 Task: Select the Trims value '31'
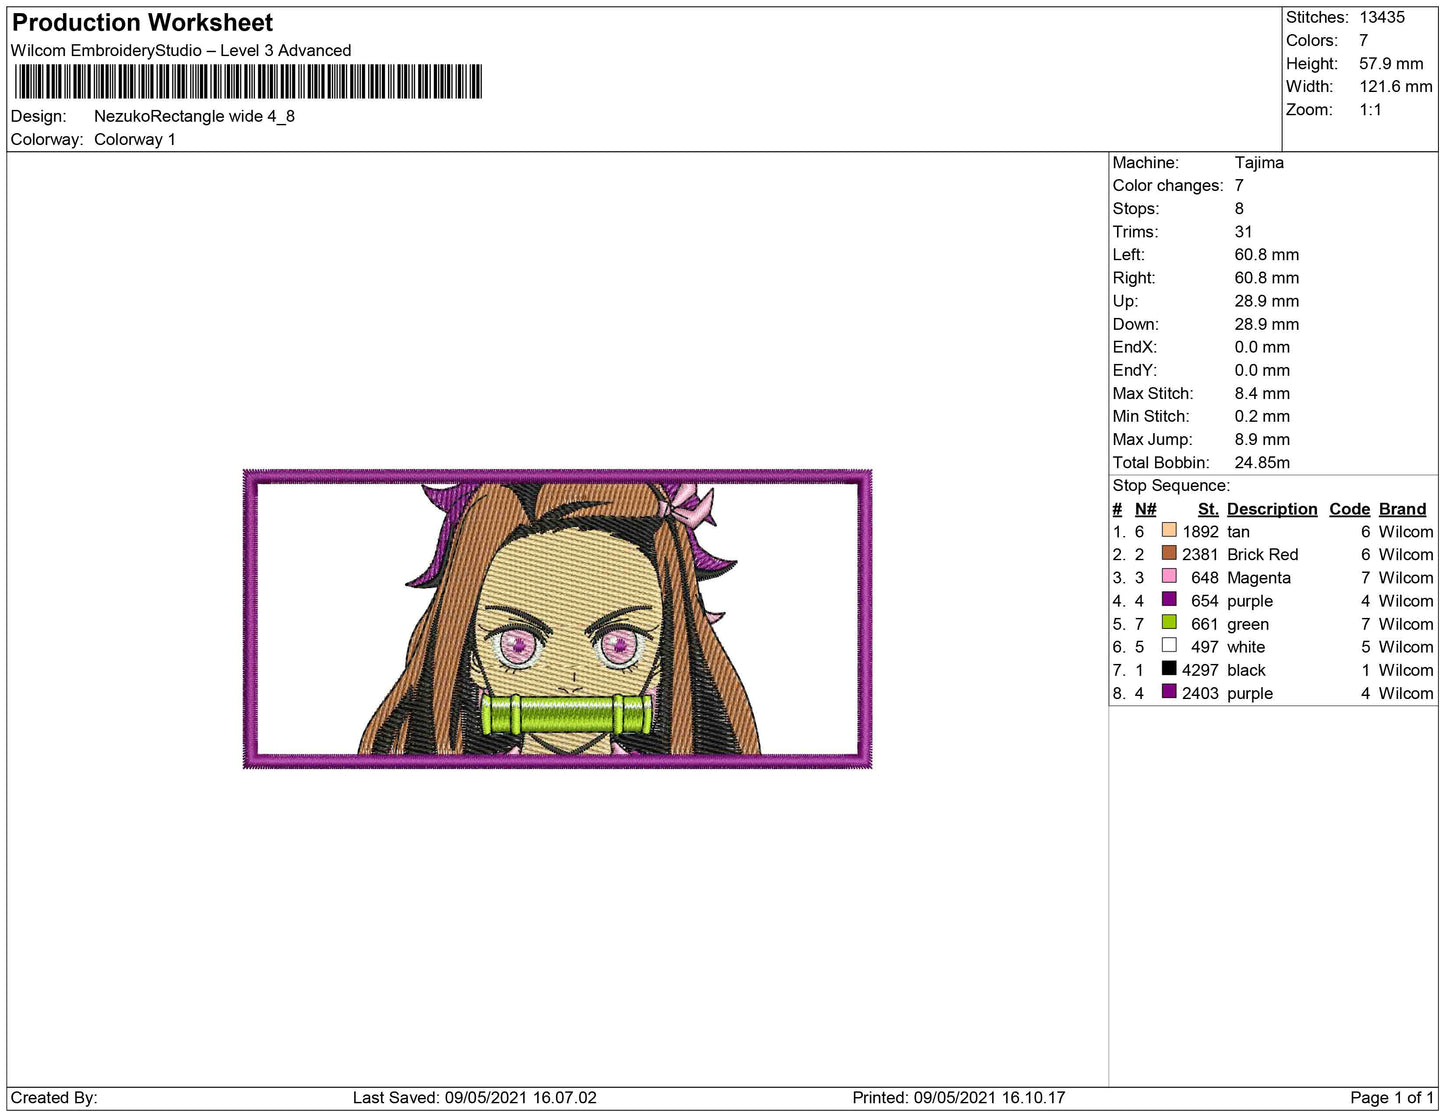1244,232
